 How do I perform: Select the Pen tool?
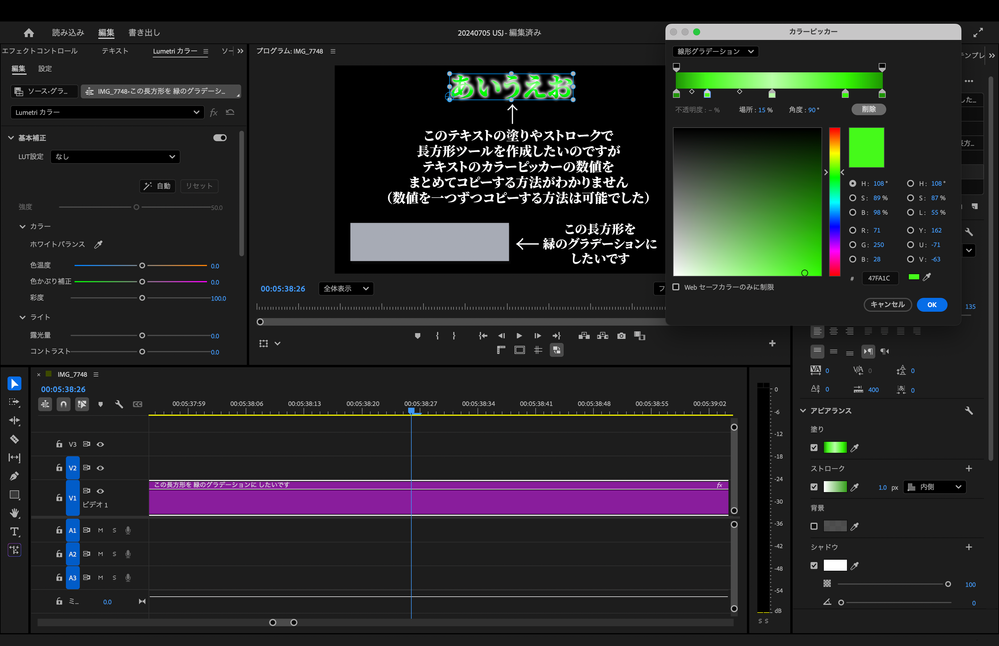point(14,476)
